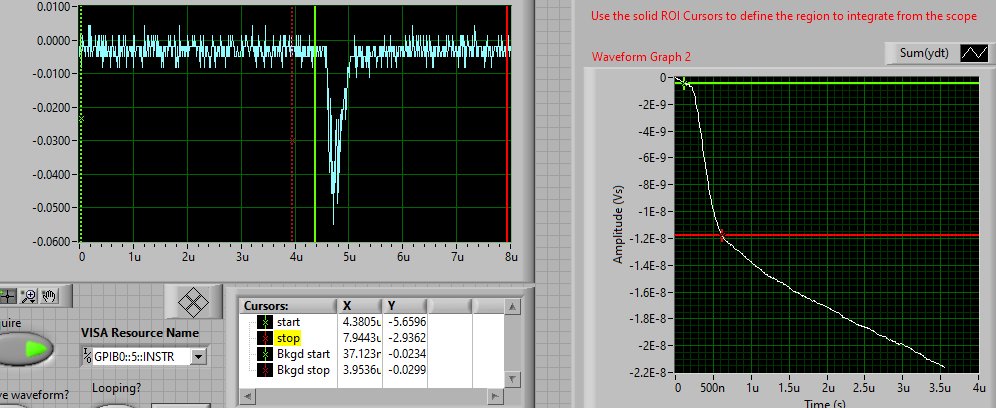Click the Bkgd stop Y value -0.0299
996x408 pixels.
click(407, 370)
